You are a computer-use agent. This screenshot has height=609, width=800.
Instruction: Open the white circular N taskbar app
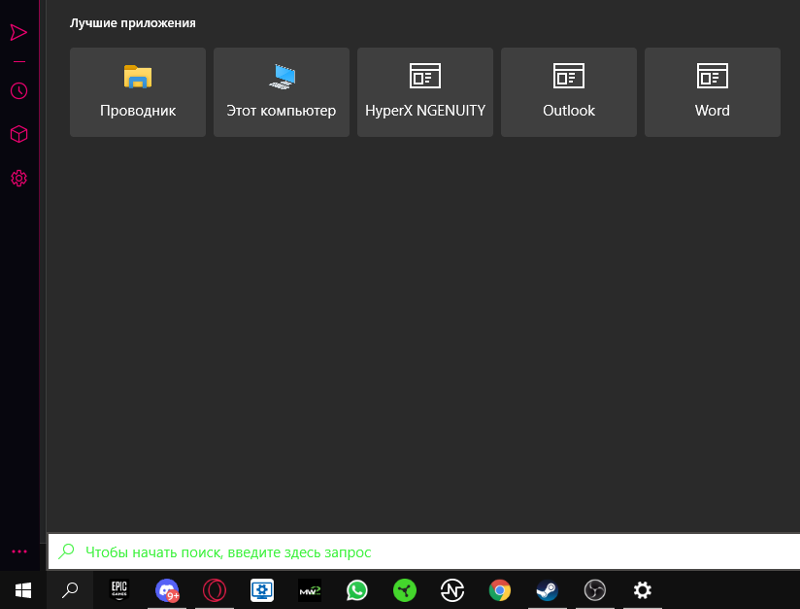pos(452,591)
